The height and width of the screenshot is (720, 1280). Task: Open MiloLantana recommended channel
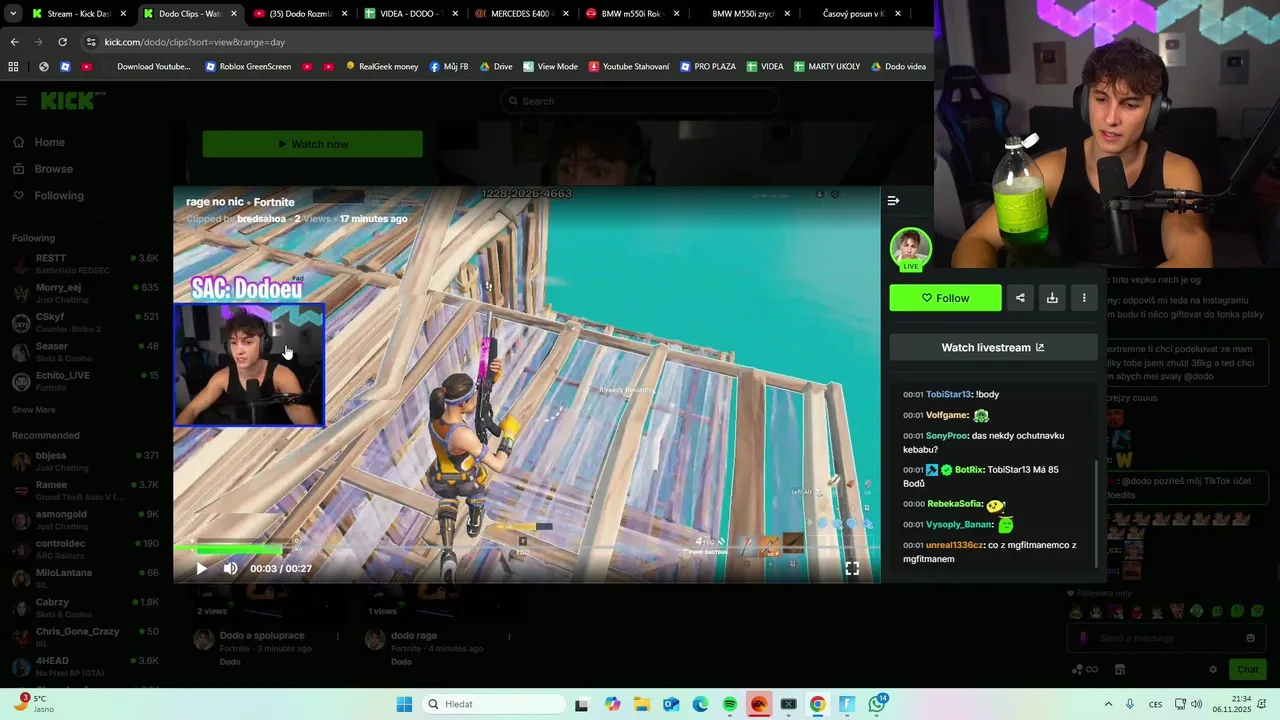point(85,578)
